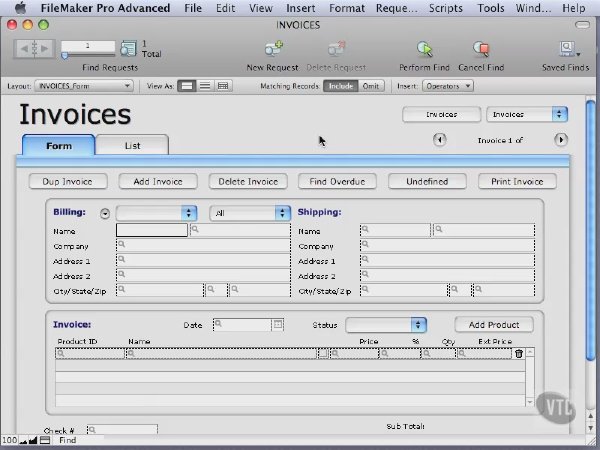Click the Add Product button

(494, 325)
